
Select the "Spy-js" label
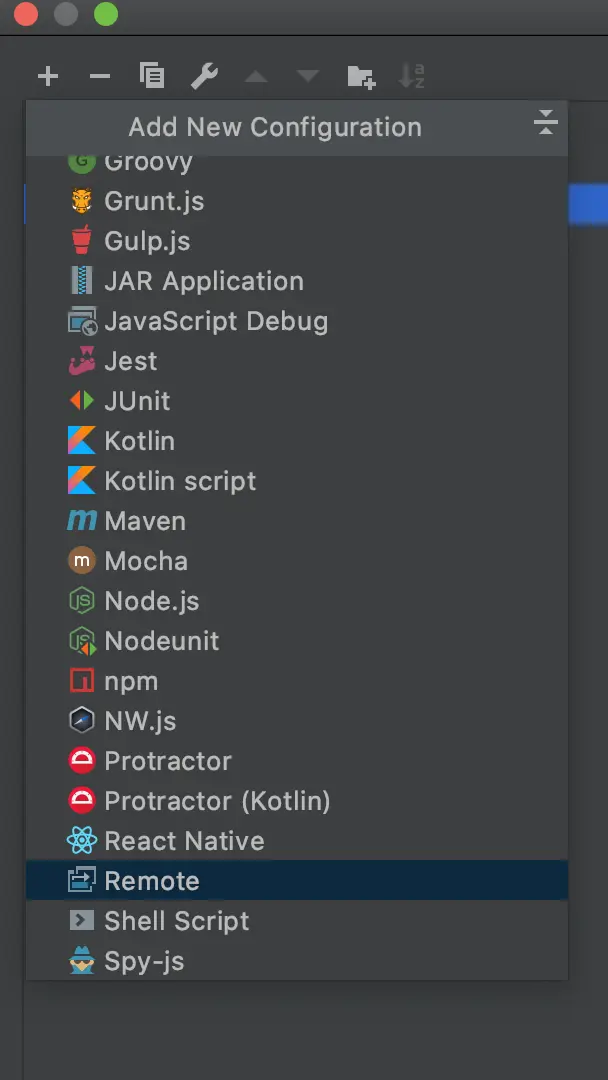(x=145, y=961)
